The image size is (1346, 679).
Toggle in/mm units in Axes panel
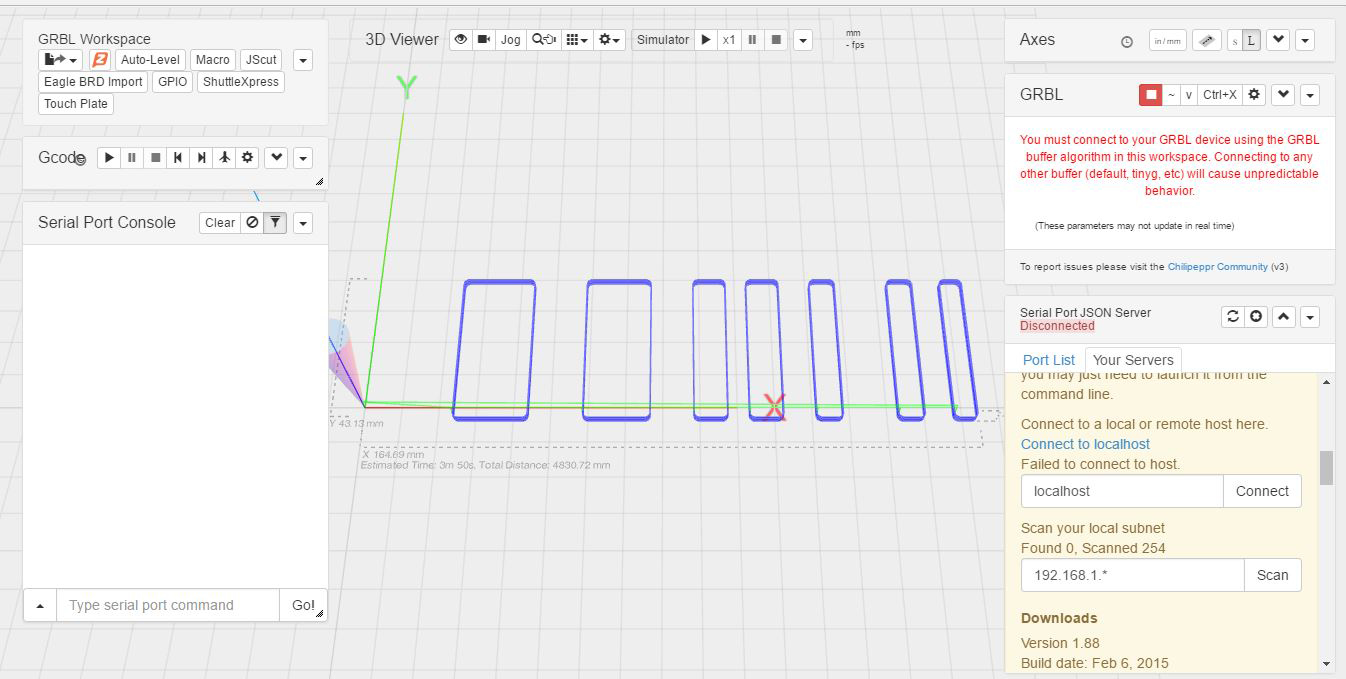tap(1168, 41)
